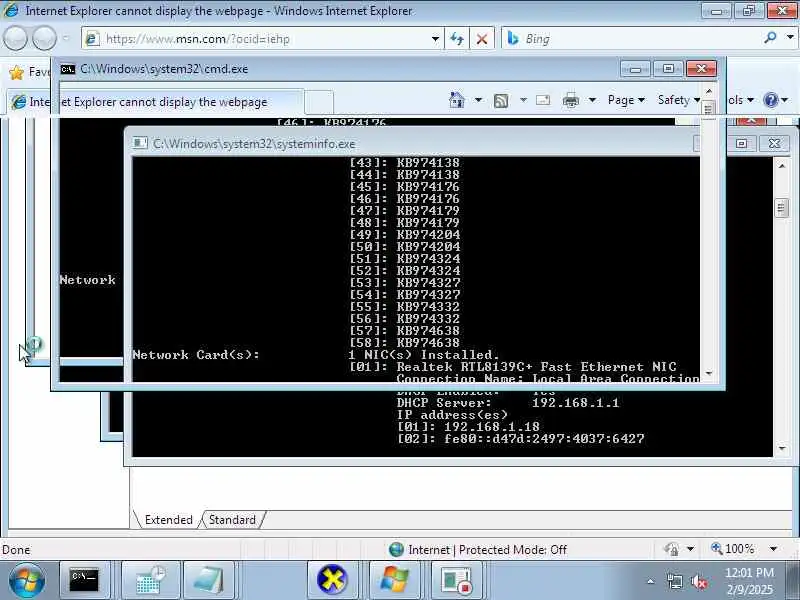Viewport: 800px width, 600px height.
Task: Open a new blank tab
Action: coord(319,102)
